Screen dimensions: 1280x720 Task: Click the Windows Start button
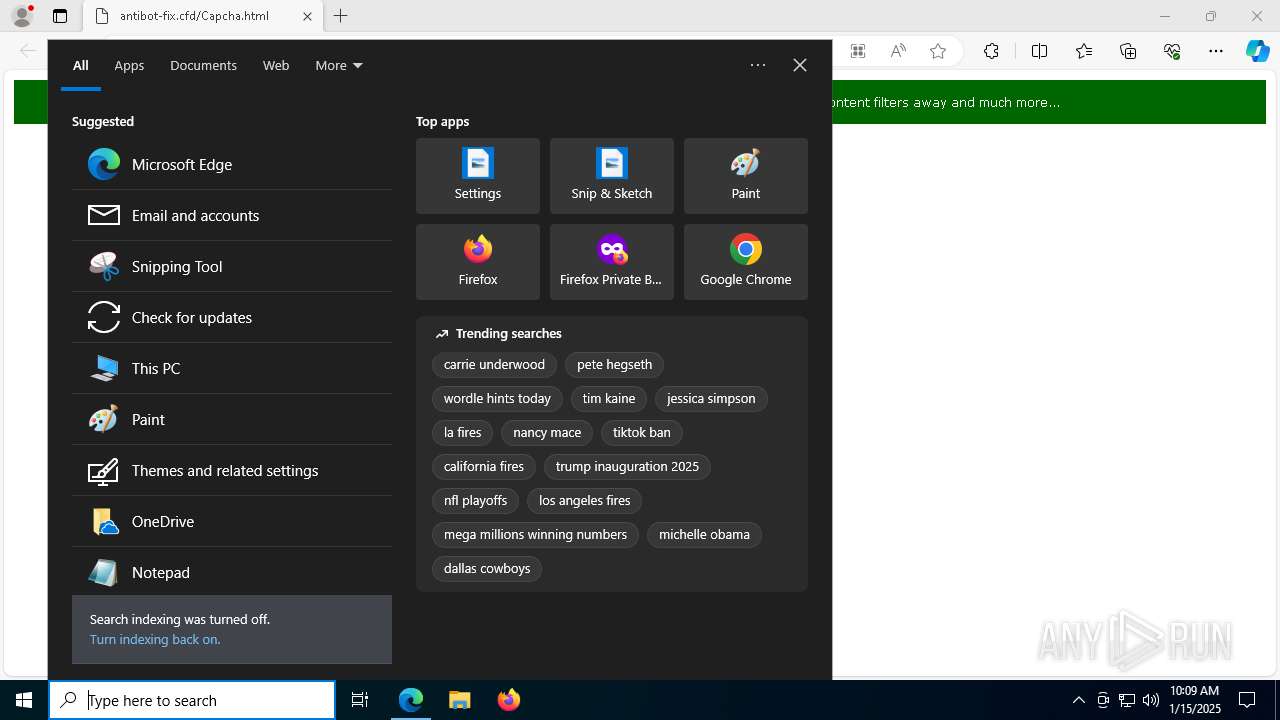[24, 700]
